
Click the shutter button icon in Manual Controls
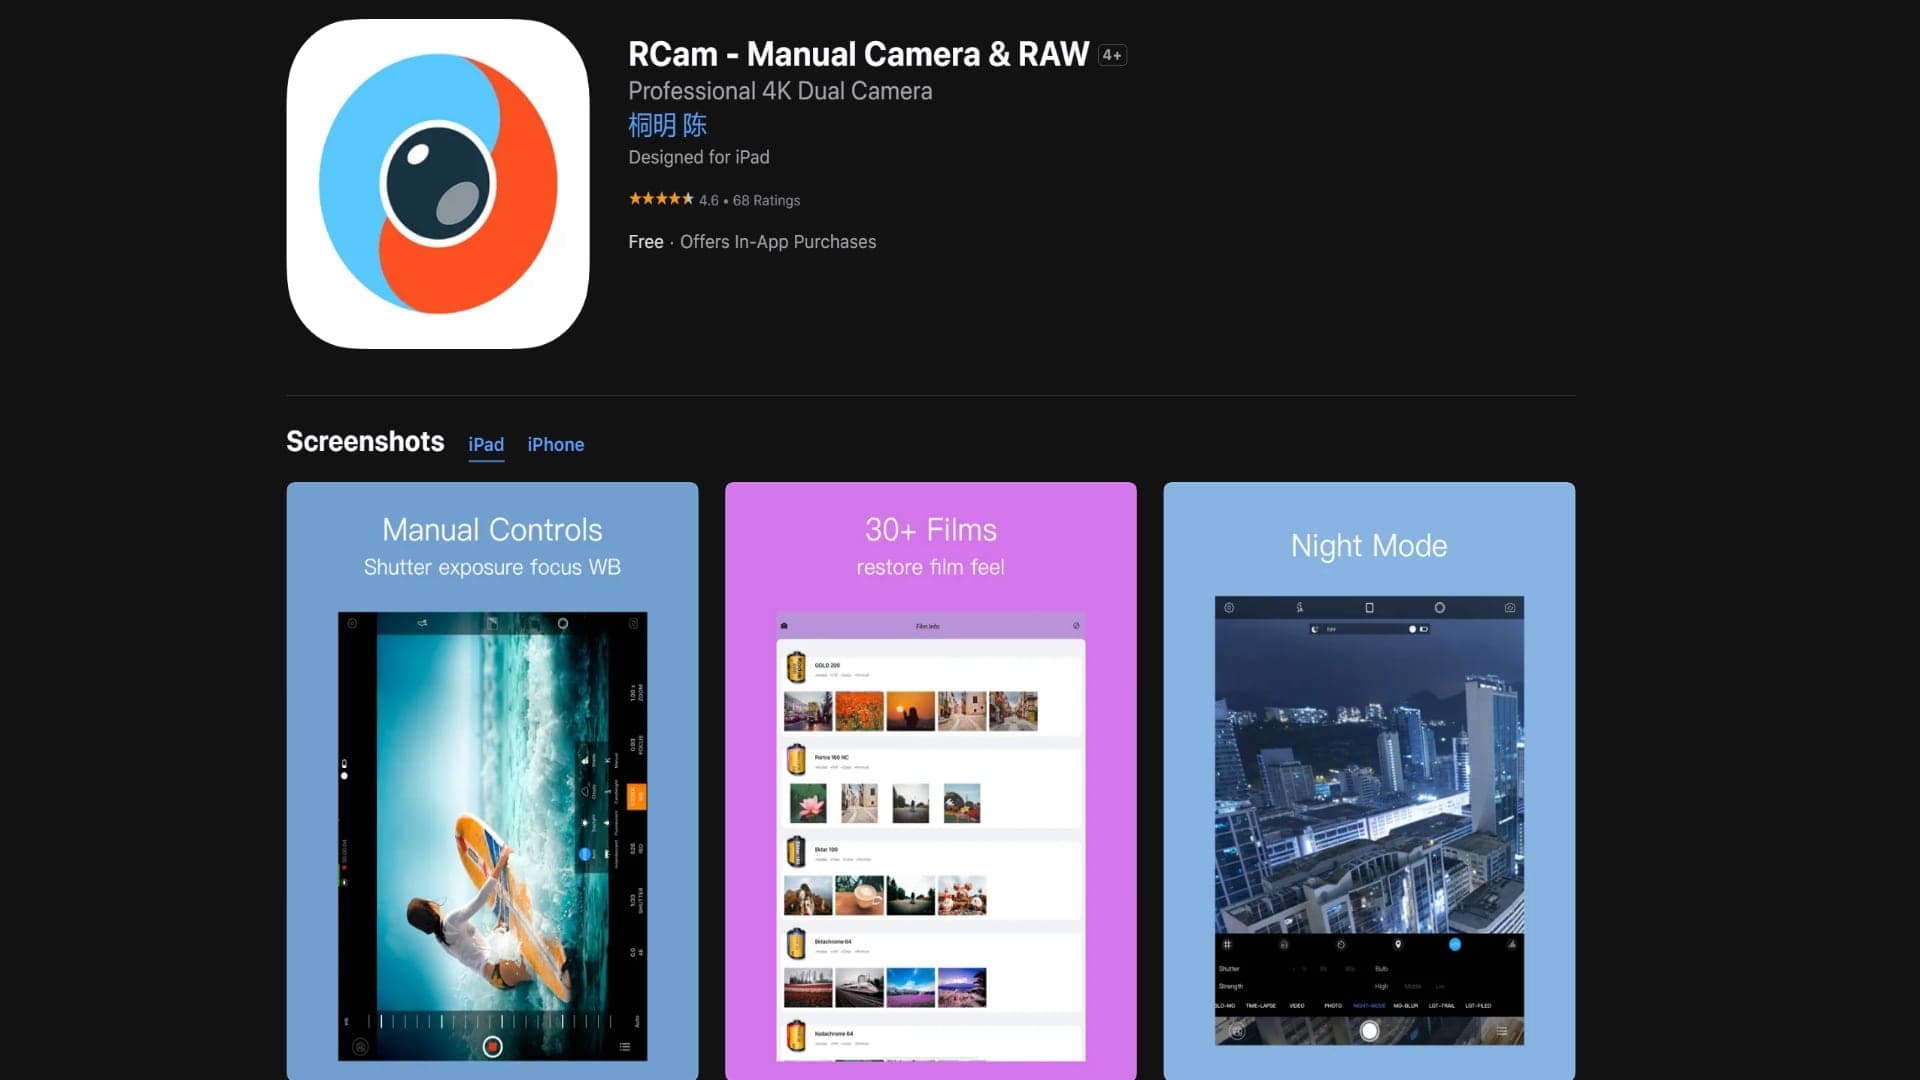(x=491, y=1044)
